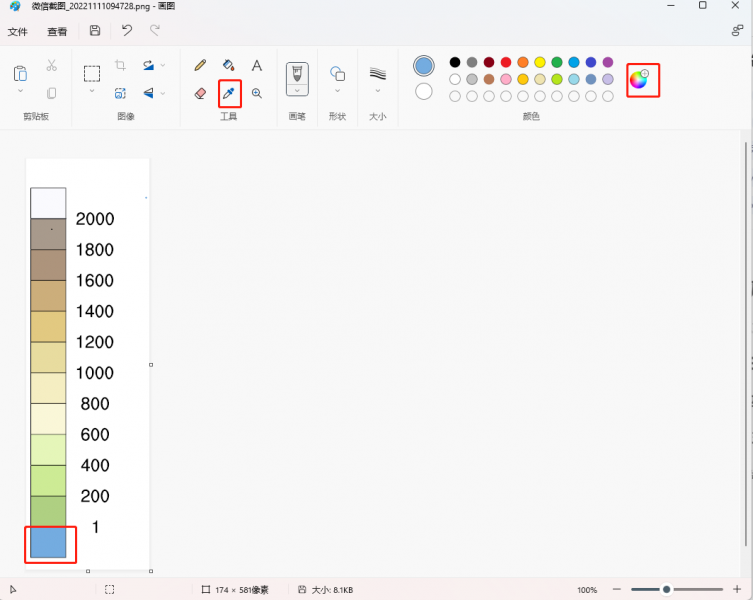The width and height of the screenshot is (753, 600).
Task: Select the blue Color 1 swatch
Action: pos(424,66)
